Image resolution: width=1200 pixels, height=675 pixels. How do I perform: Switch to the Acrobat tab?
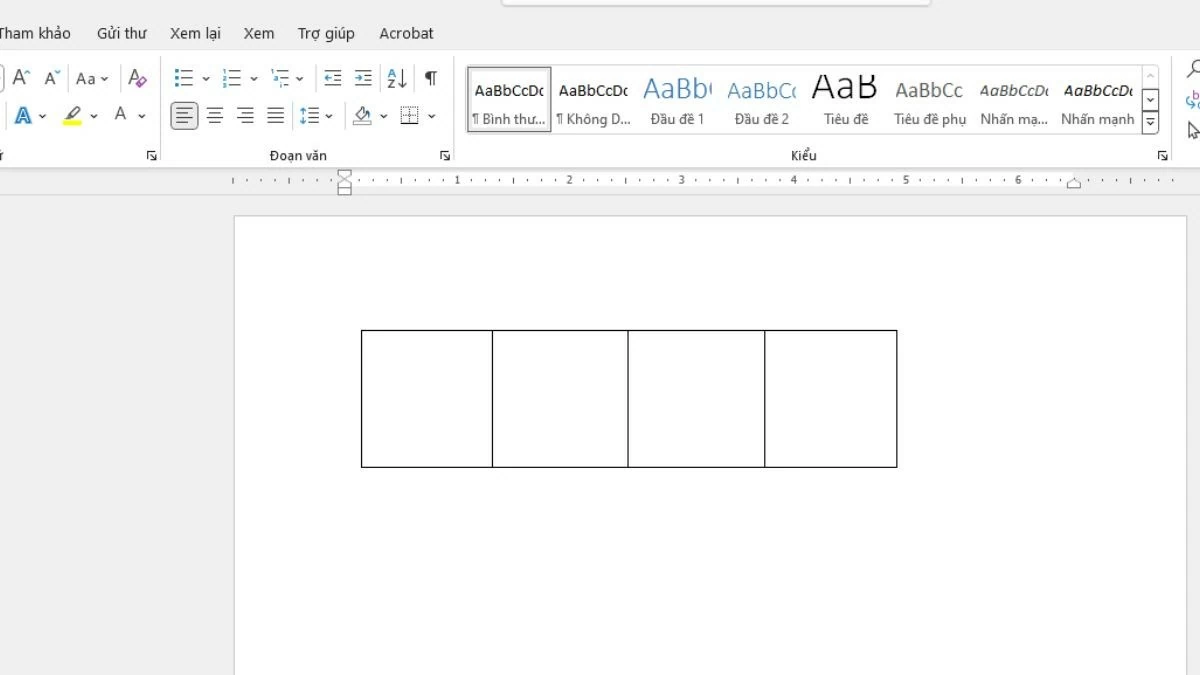pos(406,33)
